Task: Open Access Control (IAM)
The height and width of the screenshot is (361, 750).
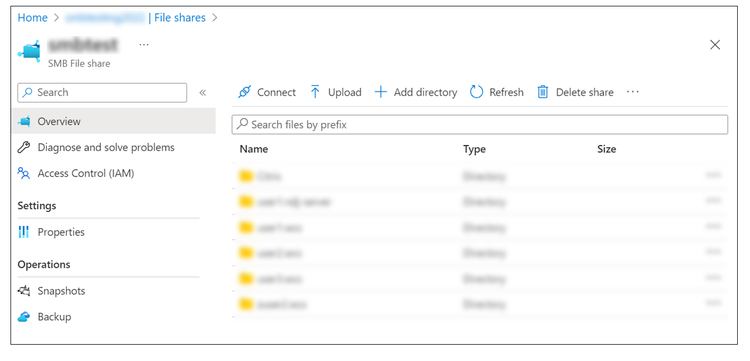Action: coord(76,173)
